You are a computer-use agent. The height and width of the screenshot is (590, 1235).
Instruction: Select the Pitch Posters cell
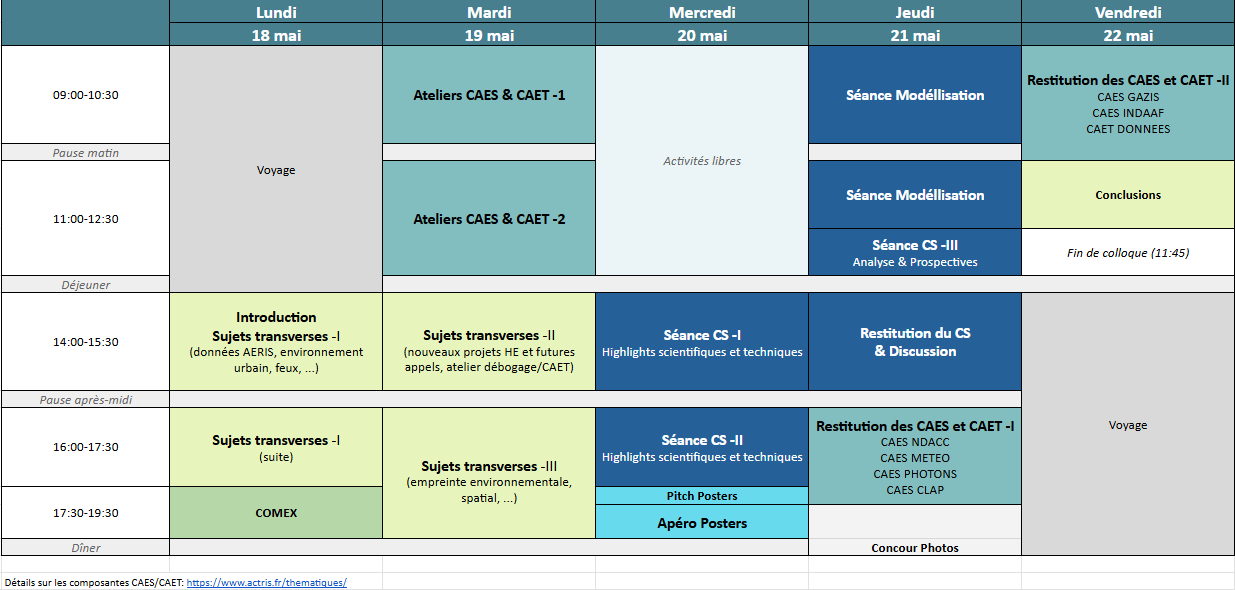coord(702,496)
